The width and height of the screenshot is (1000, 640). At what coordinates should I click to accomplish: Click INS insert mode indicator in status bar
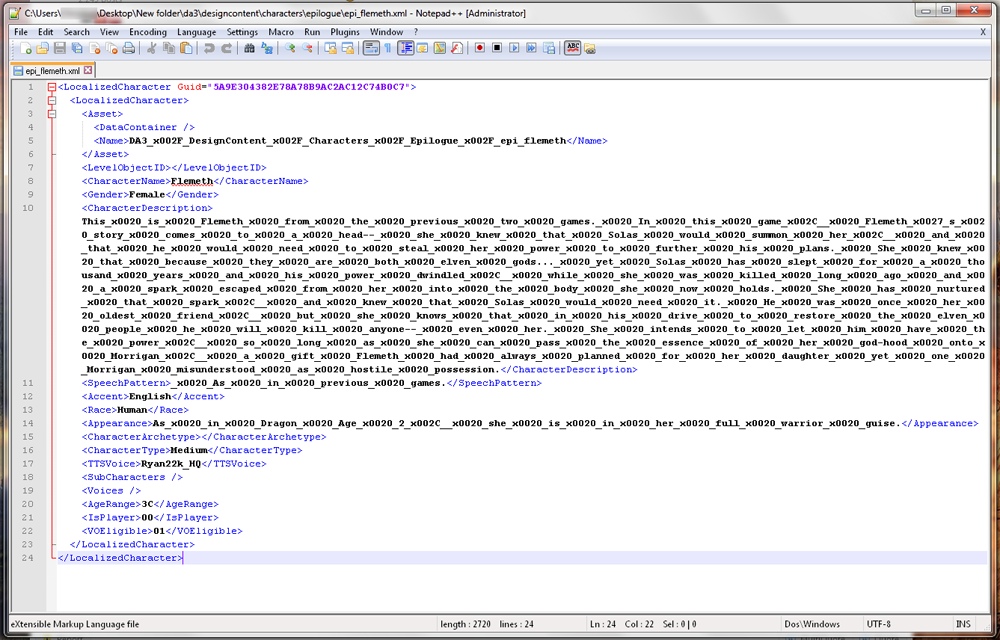(962, 624)
